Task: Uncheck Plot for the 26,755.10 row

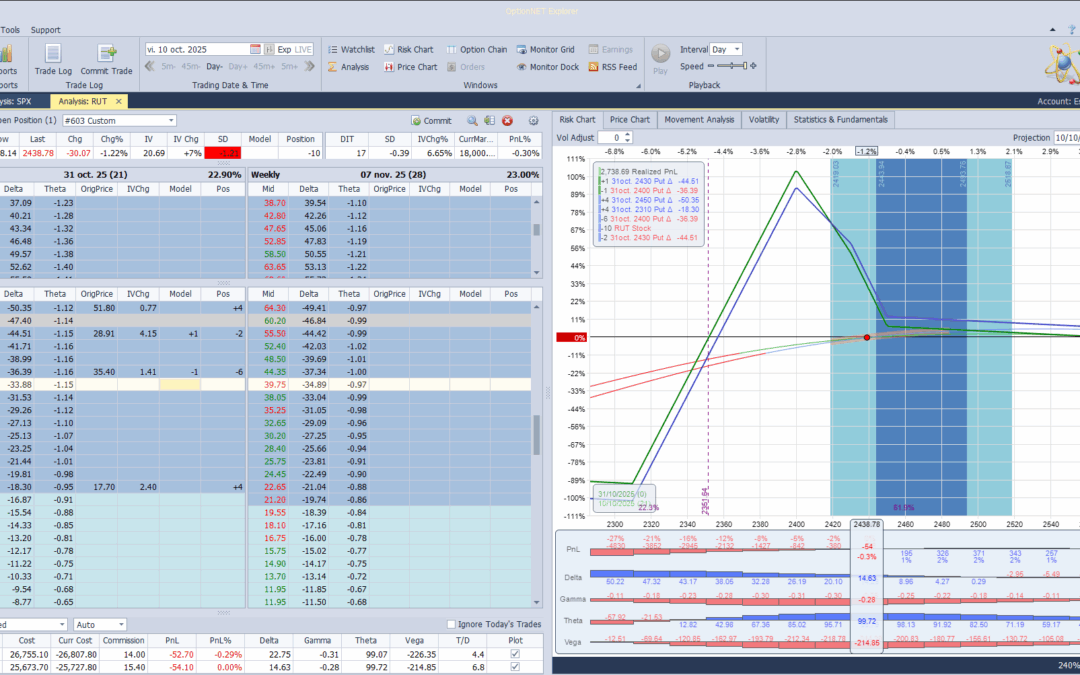Action: click(x=515, y=654)
